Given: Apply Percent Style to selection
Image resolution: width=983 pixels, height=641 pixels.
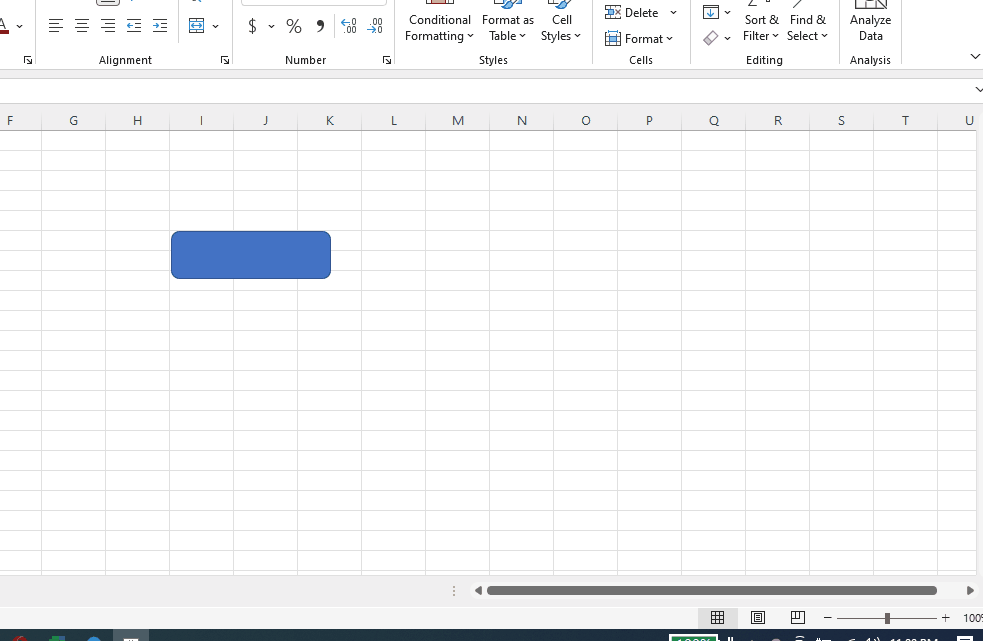Looking at the screenshot, I should 293,26.
